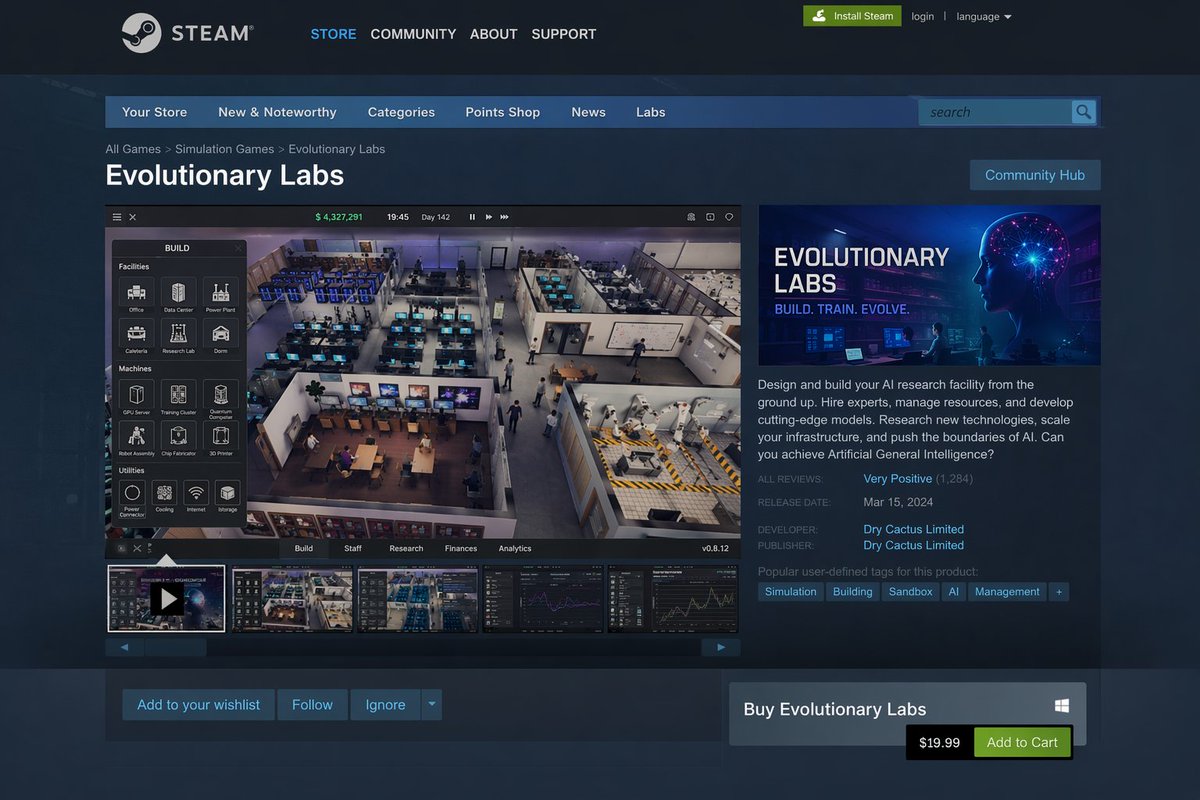The height and width of the screenshot is (800, 1200).
Task: Click Add to your wishlist
Action: coord(198,704)
